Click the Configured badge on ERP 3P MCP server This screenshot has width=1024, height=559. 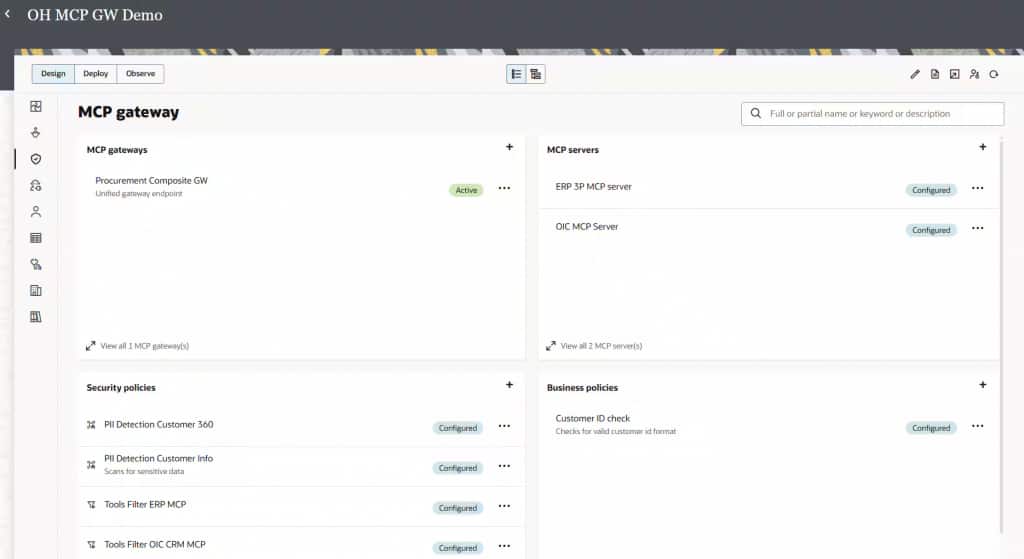[931, 190]
